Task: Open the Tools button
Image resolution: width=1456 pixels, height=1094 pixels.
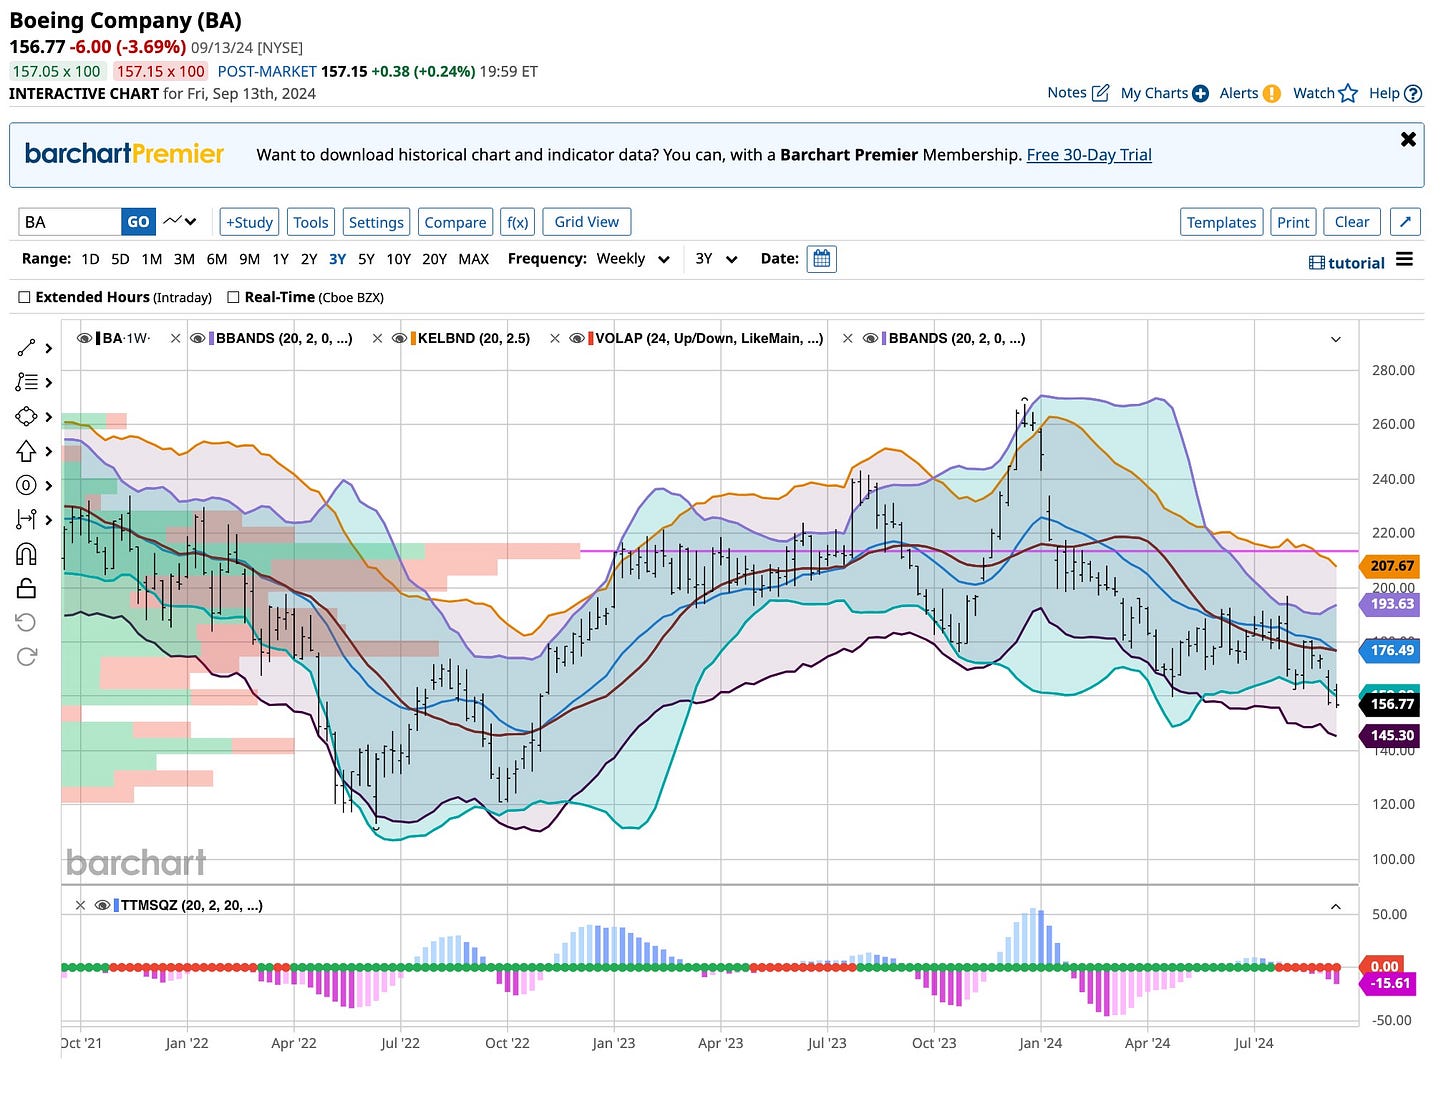Action: [x=310, y=222]
